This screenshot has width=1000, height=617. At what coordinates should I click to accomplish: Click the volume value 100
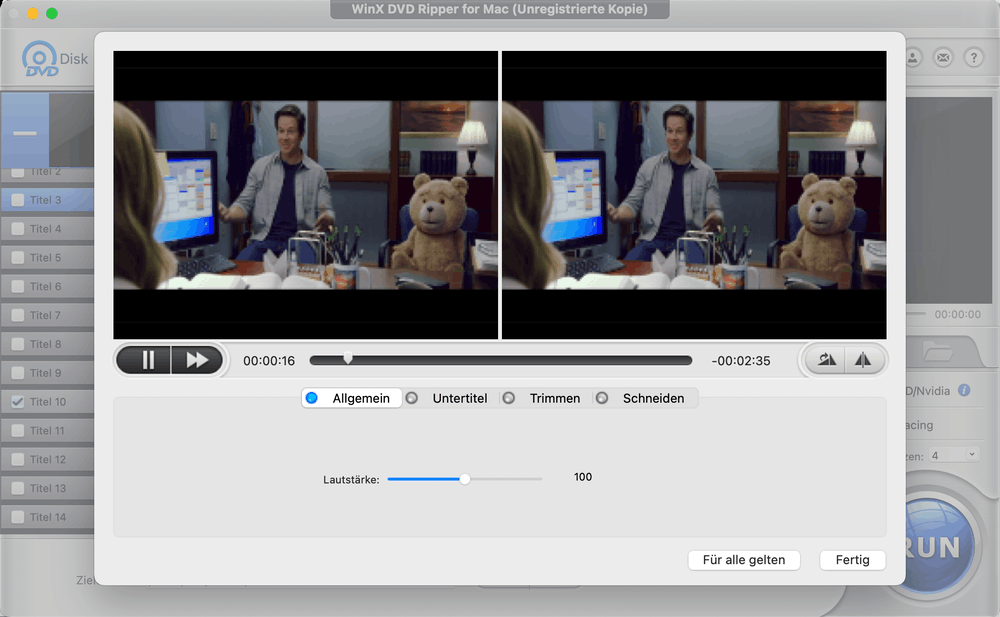coord(582,477)
